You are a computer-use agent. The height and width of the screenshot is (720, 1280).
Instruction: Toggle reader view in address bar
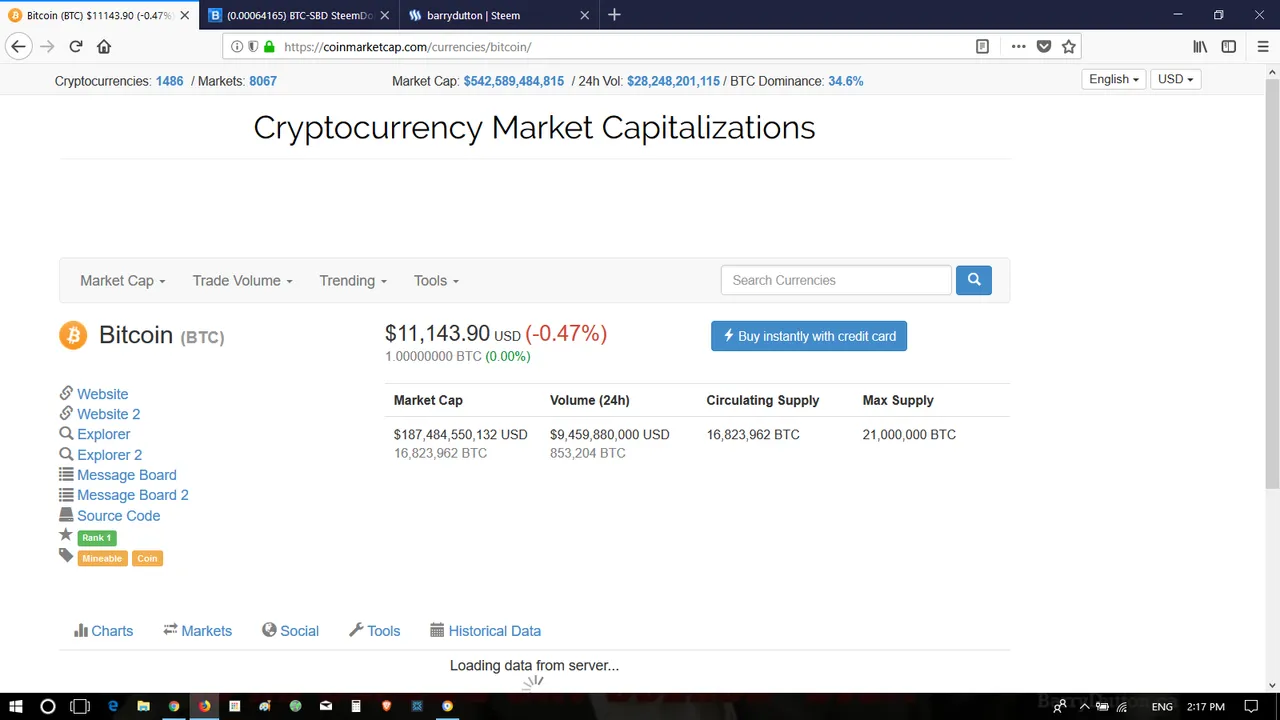(x=982, y=46)
